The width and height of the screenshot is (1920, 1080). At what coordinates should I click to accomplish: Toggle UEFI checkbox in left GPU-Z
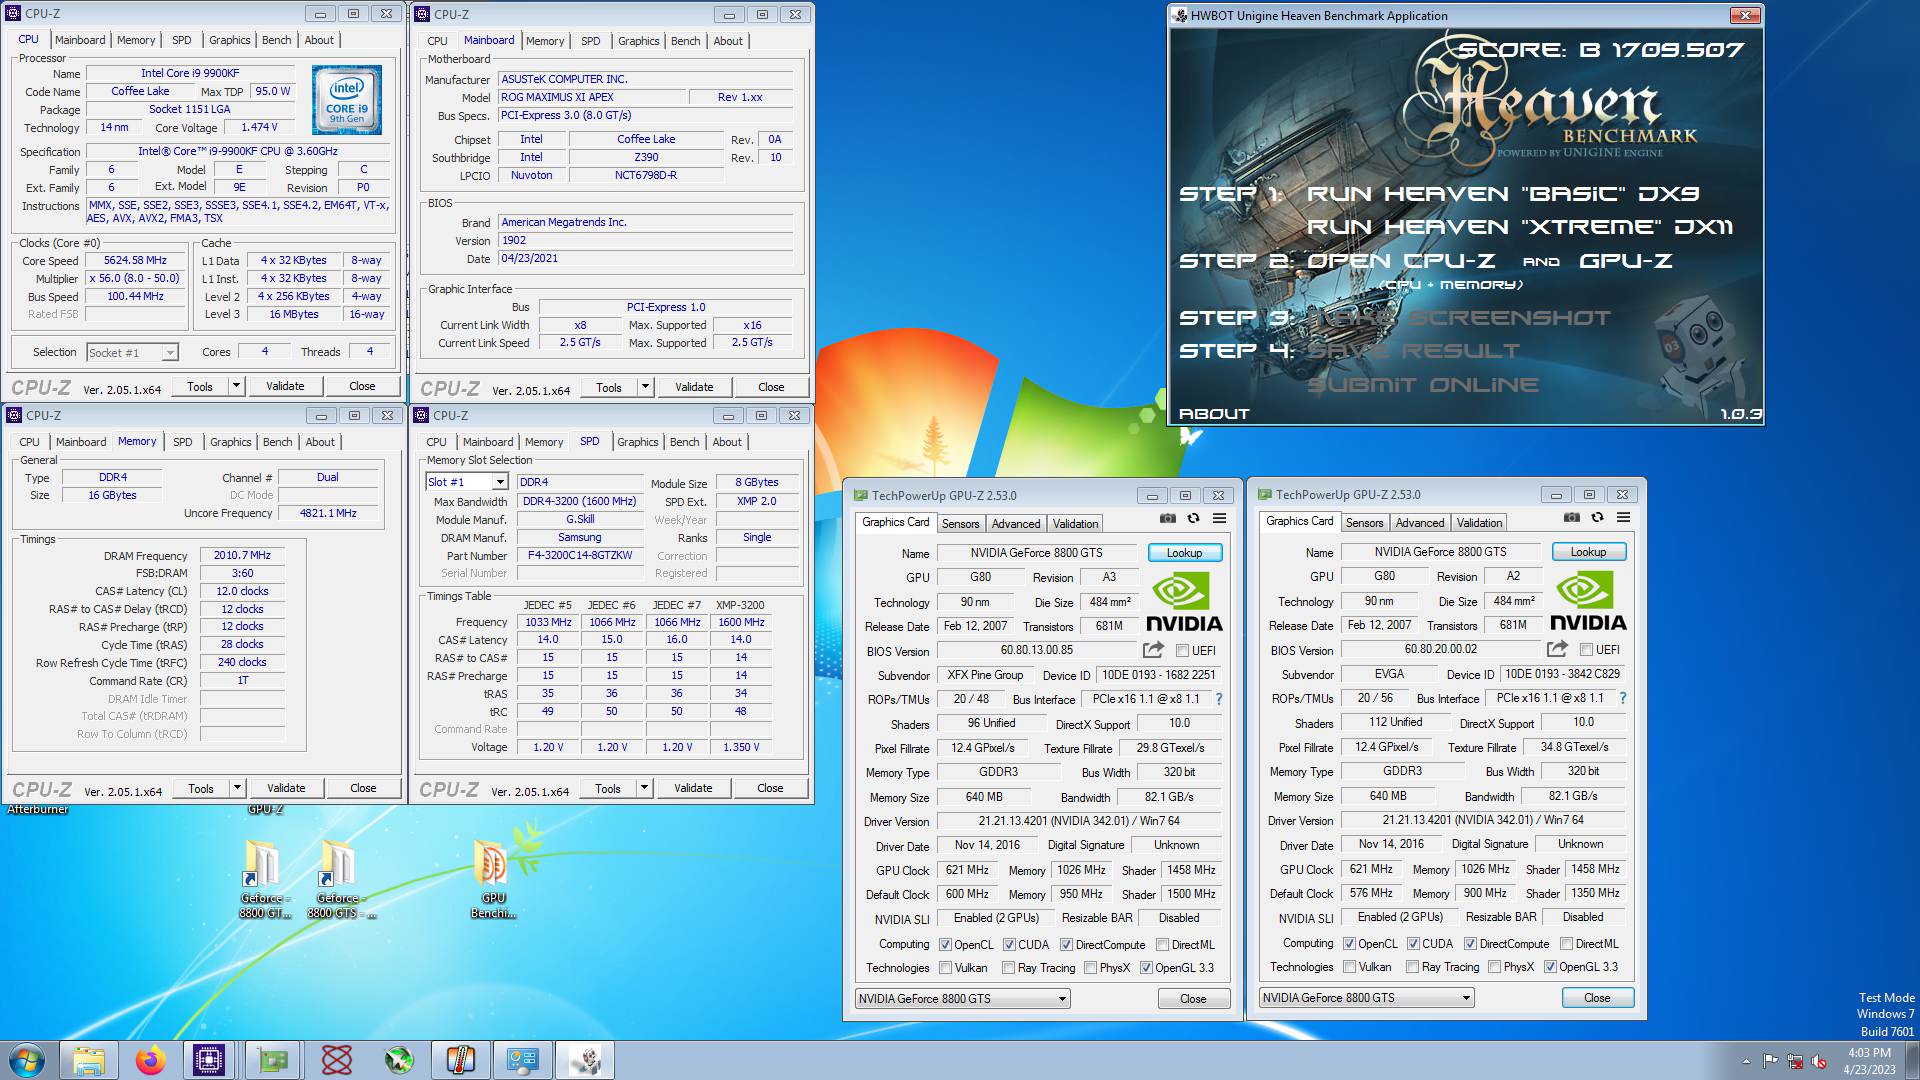(1182, 651)
